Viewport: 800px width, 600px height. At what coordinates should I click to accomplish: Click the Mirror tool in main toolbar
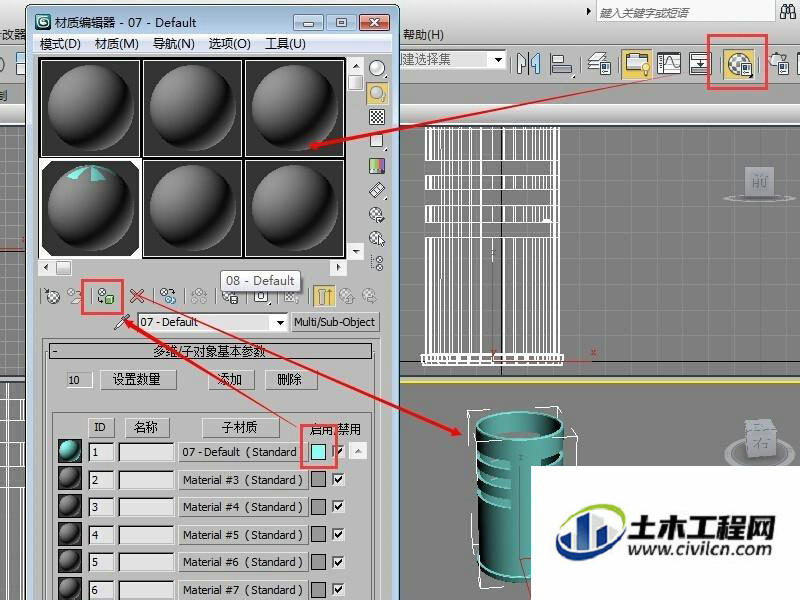coord(529,64)
